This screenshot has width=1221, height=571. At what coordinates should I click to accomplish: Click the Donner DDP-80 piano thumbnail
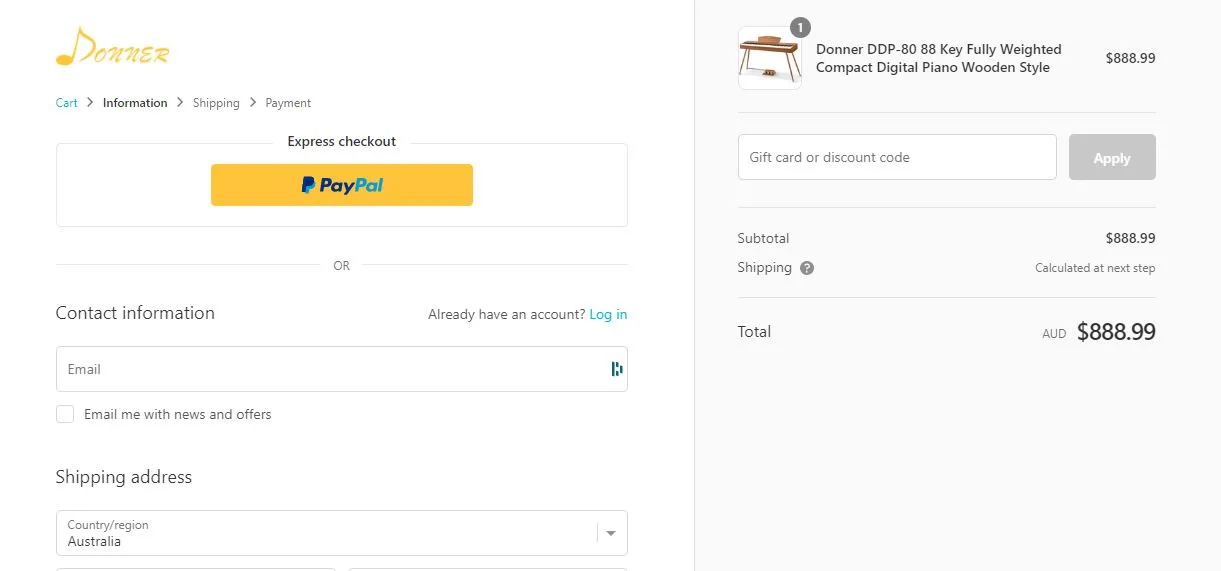click(769, 58)
